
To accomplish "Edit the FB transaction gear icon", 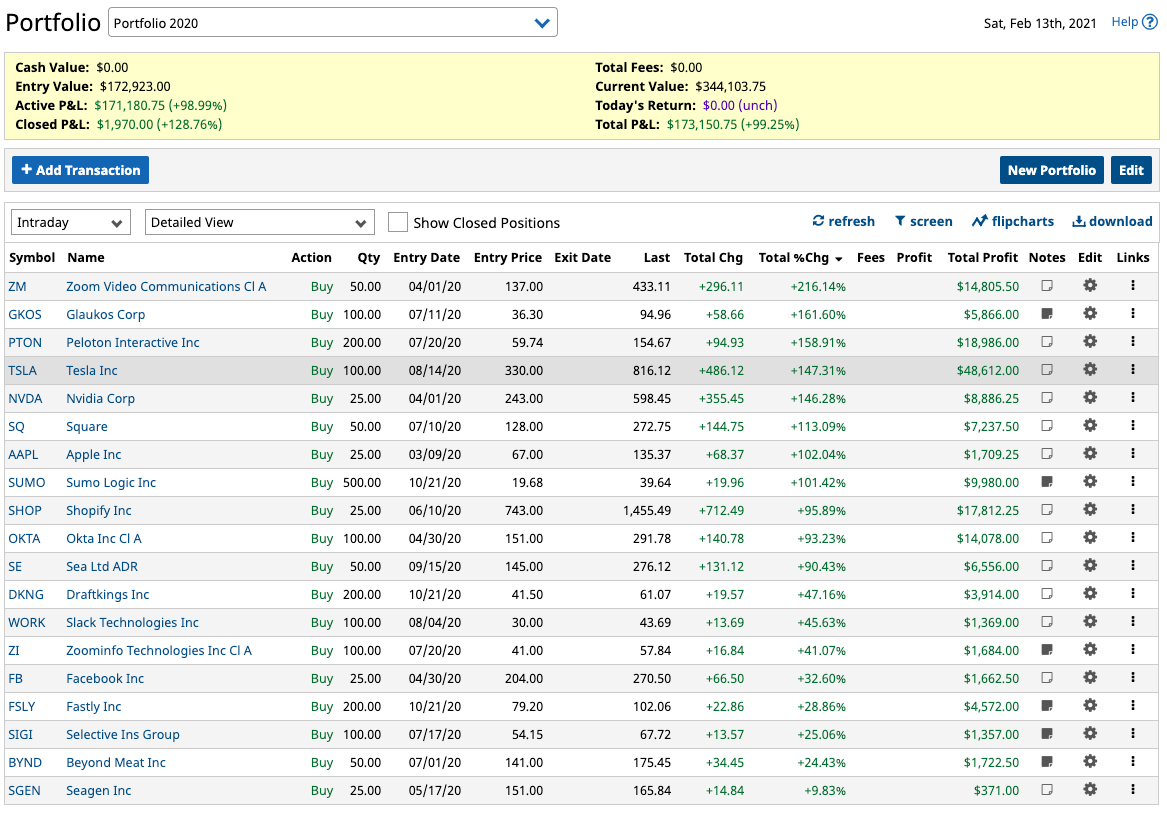I will (1090, 678).
